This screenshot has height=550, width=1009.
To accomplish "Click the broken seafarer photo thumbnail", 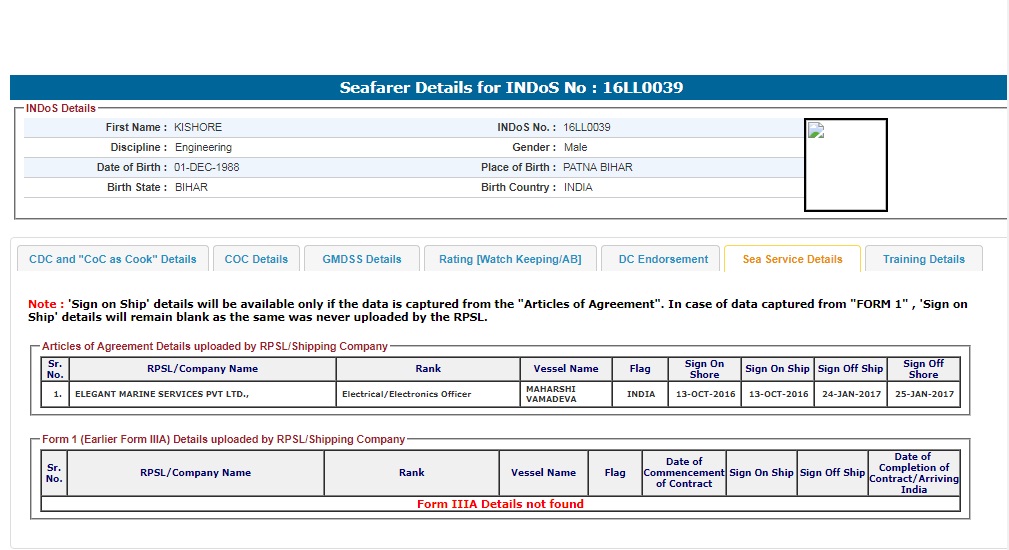I will (815, 131).
